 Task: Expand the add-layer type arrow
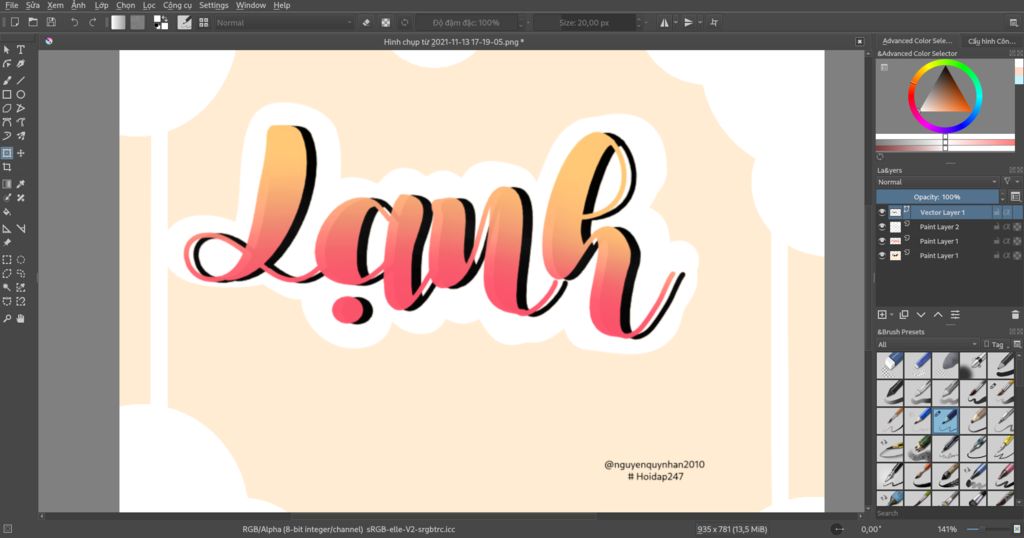point(891,315)
